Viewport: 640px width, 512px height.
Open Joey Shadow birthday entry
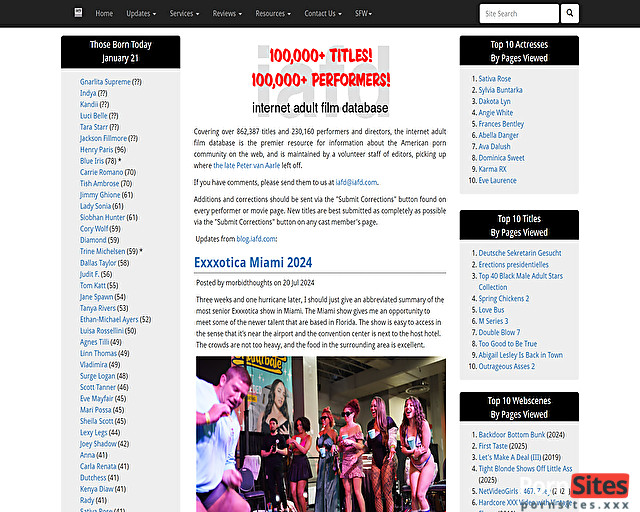pos(98,443)
